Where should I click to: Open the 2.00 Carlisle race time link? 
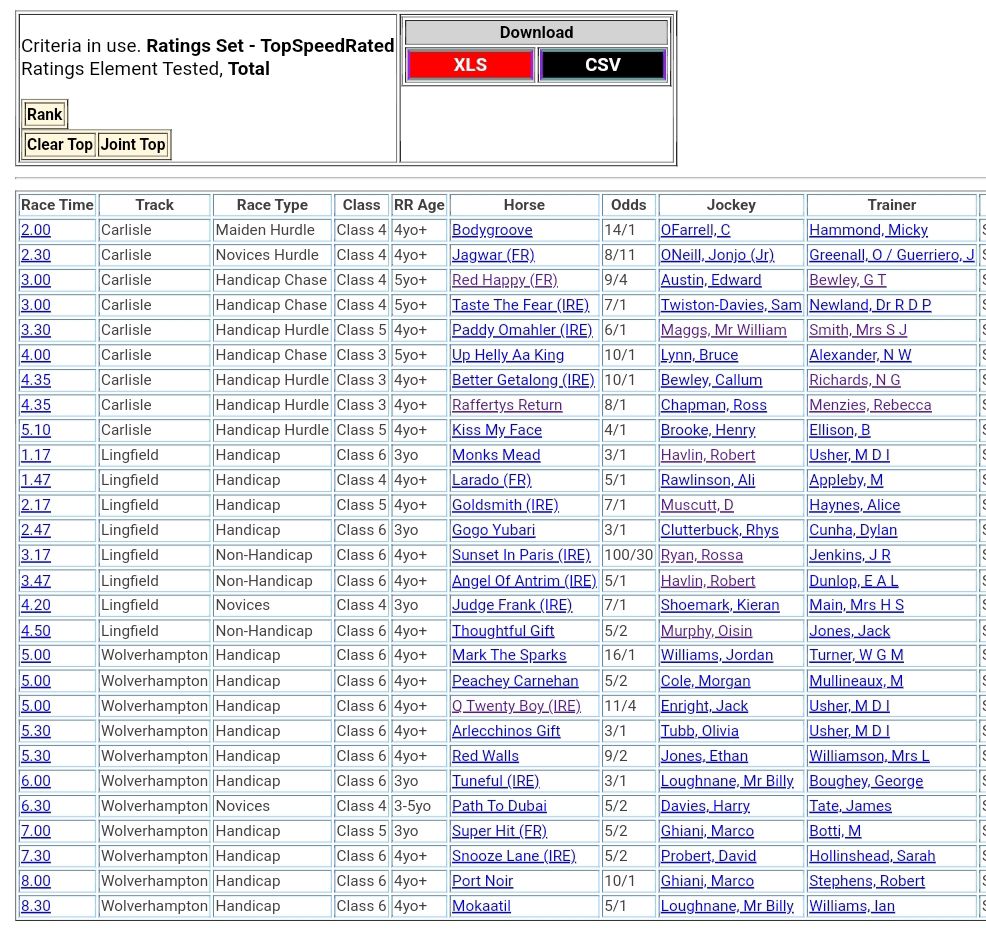coord(35,230)
